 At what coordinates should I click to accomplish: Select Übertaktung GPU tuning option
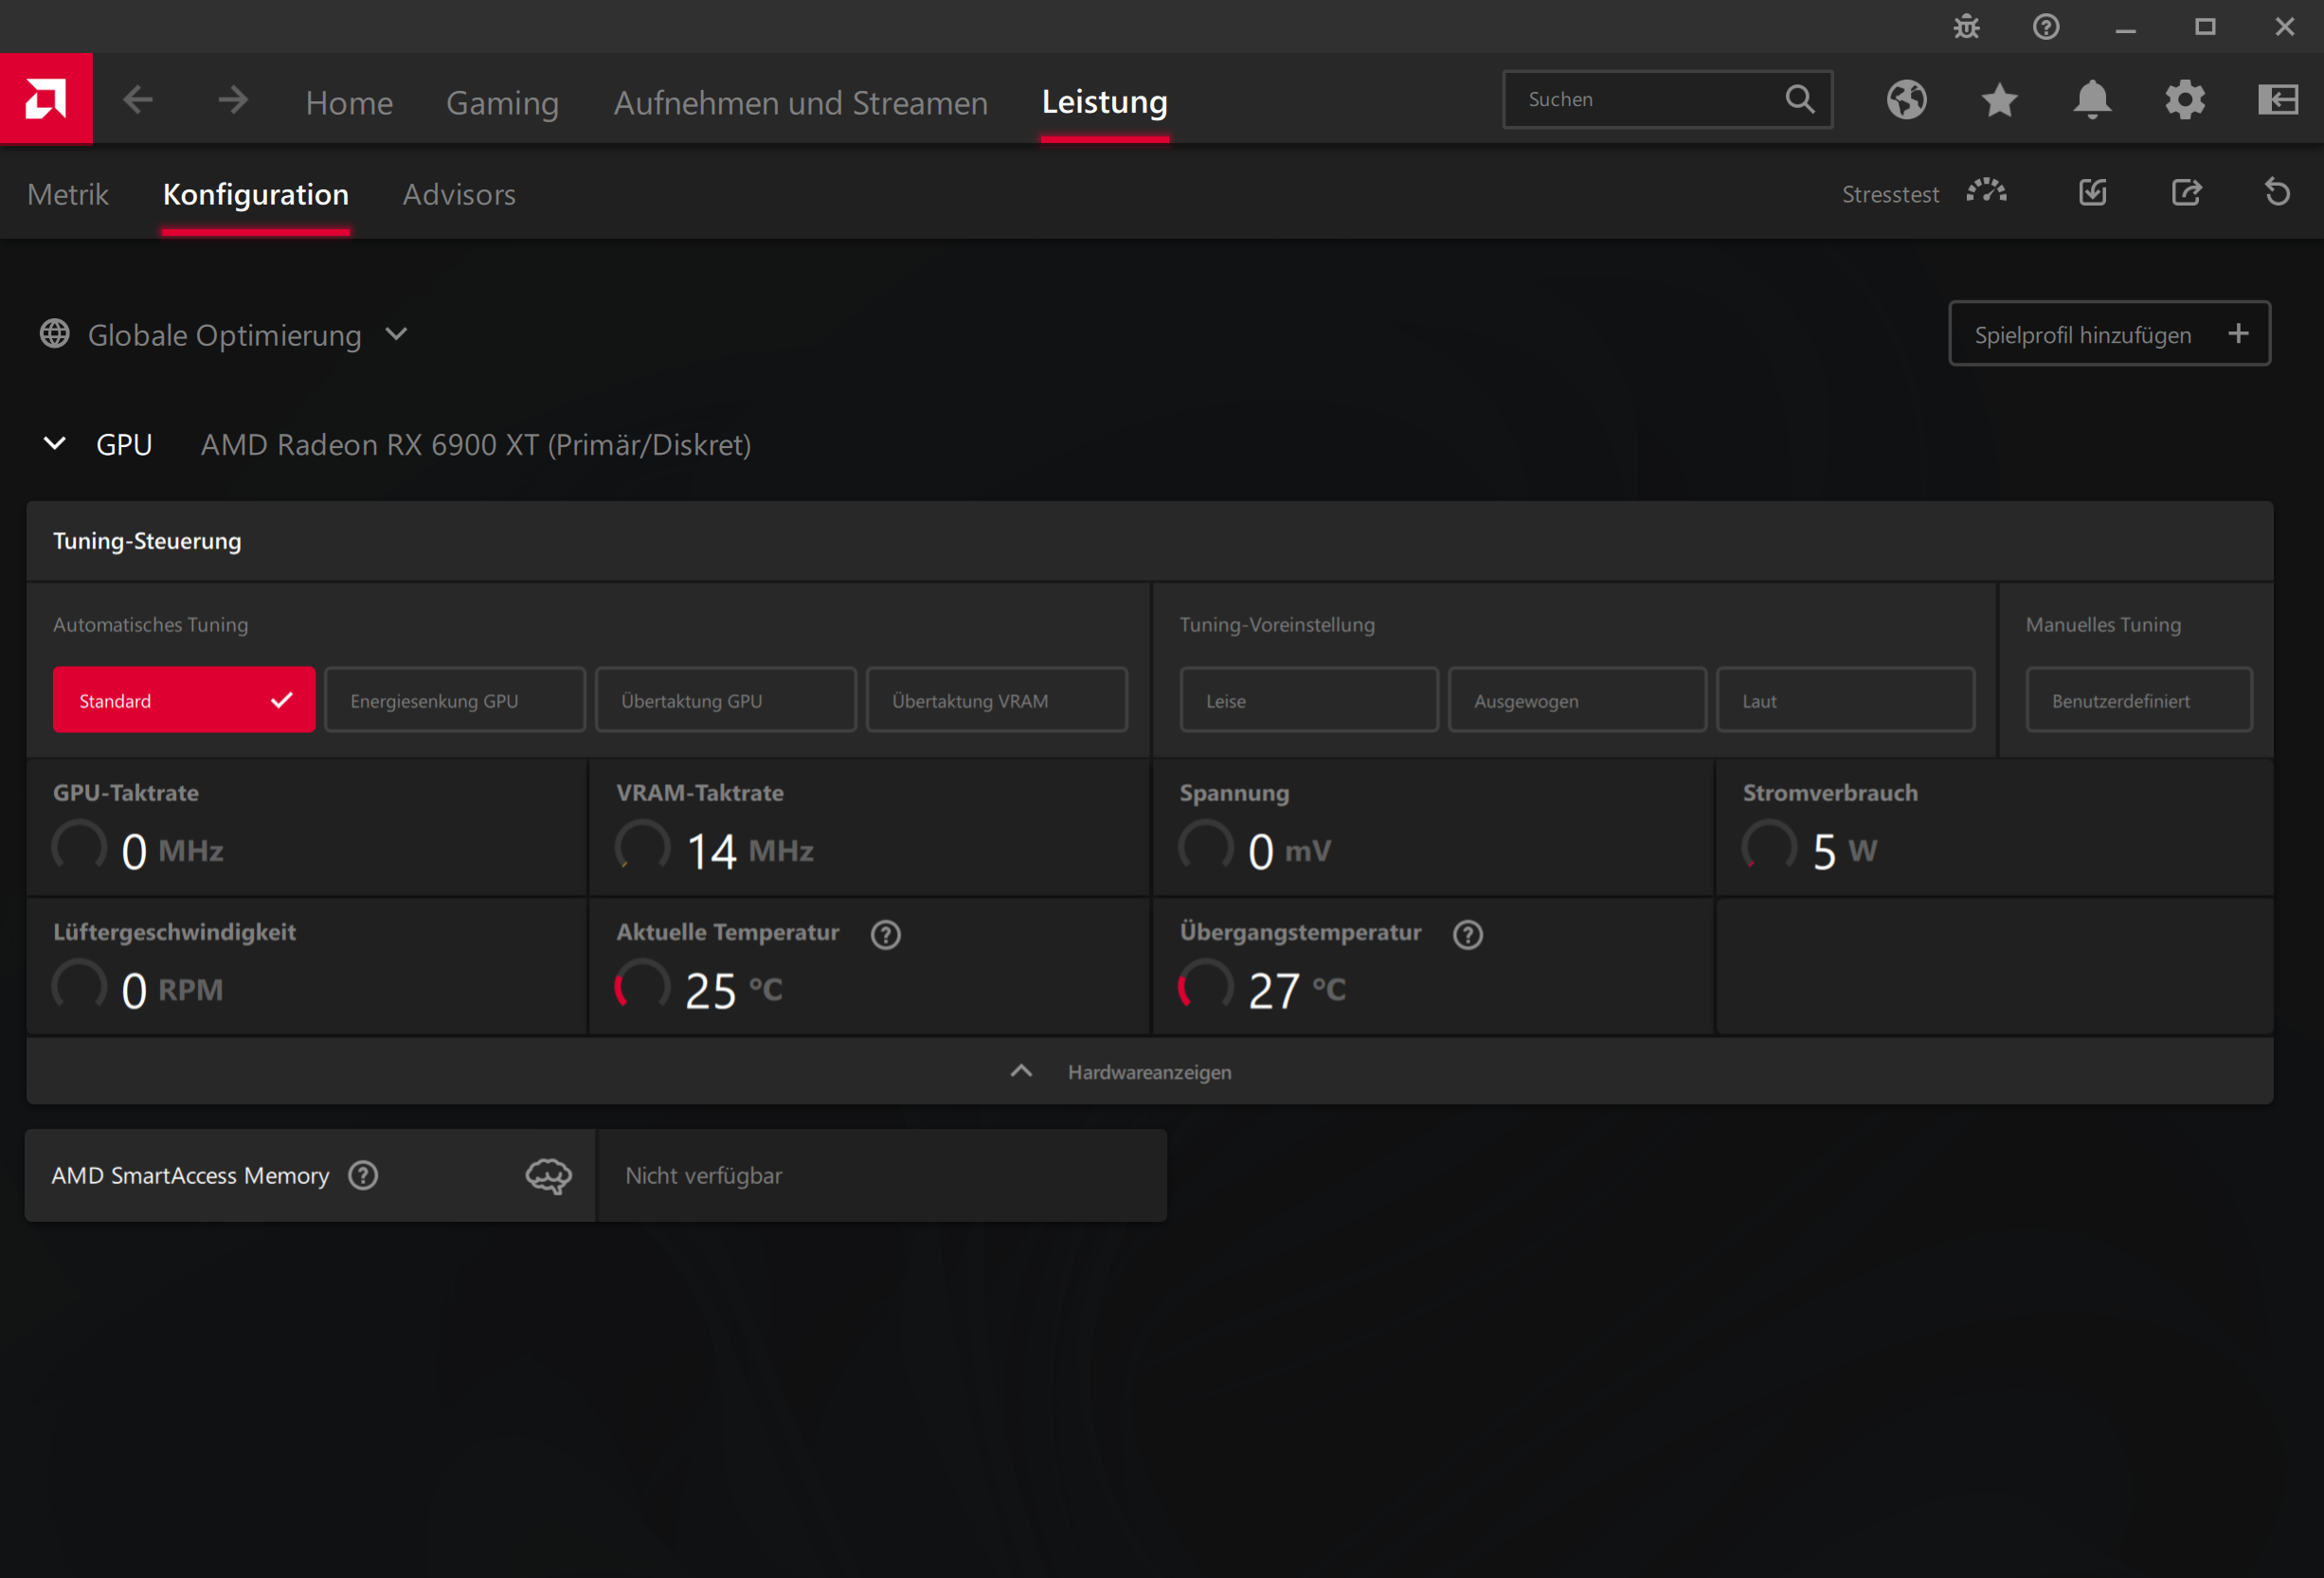click(x=725, y=700)
